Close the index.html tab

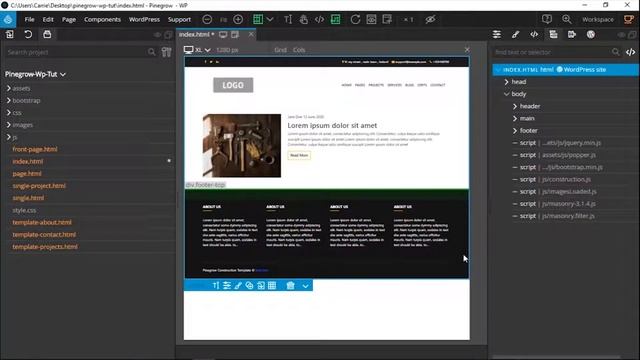[251, 35]
